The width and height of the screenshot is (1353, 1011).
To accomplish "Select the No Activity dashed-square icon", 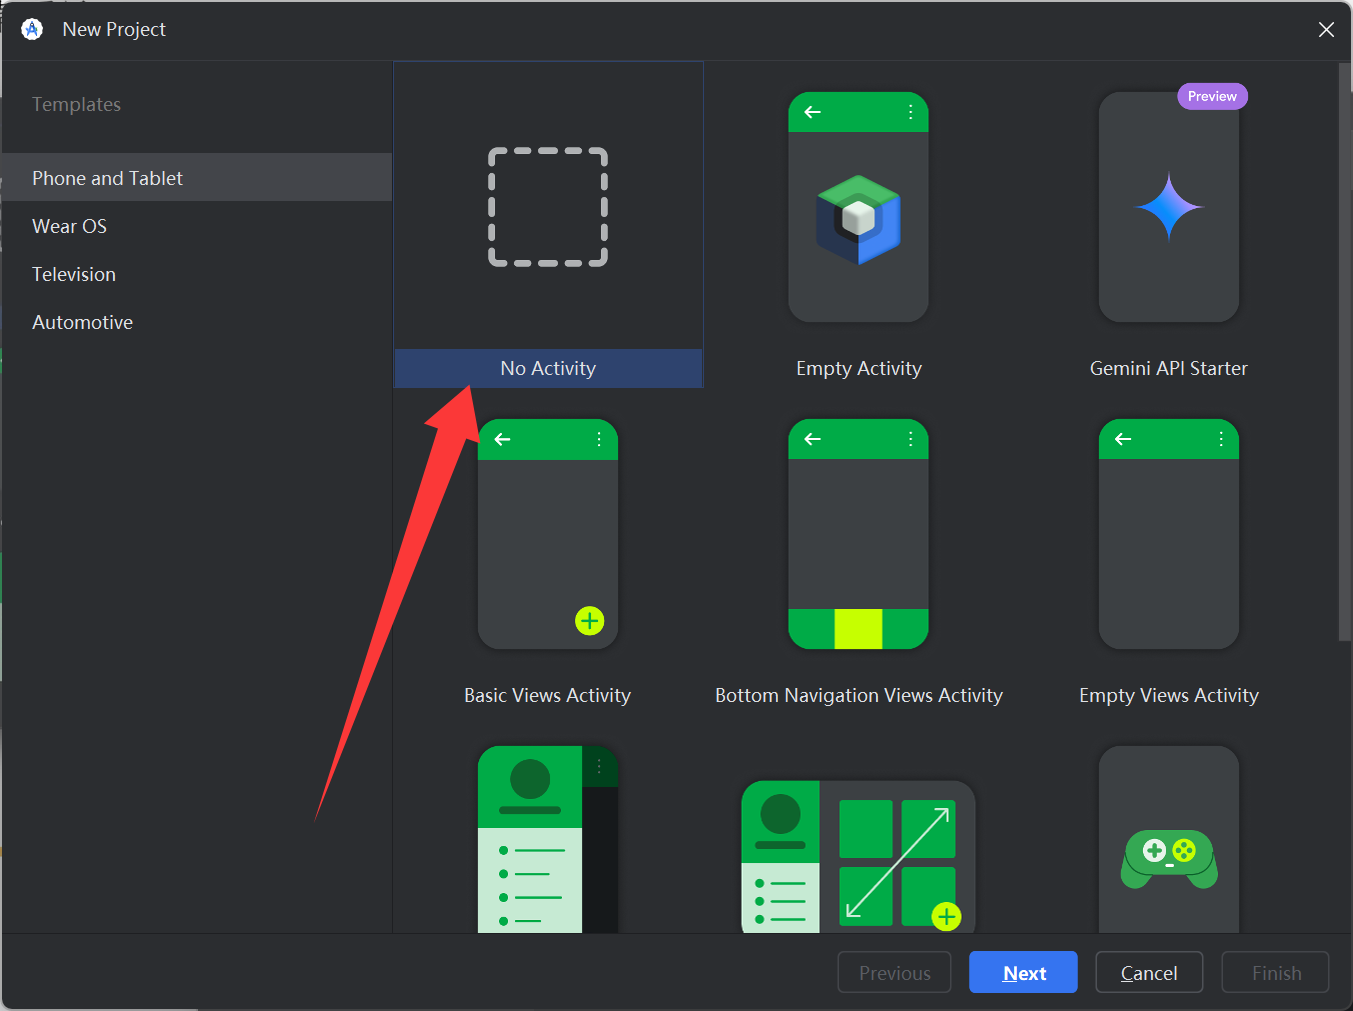I will [548, 207].
